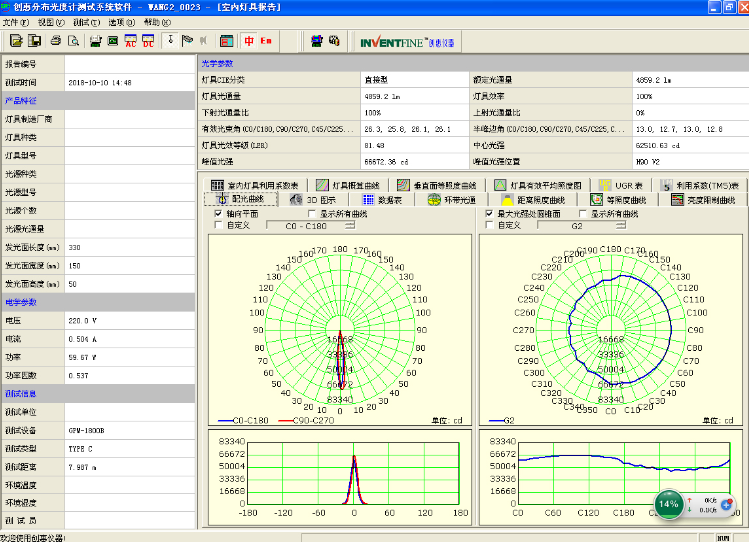This screenshot has width=749, height=542.
Task: Click the 功率因数 value 0.537
Action: point(78,376)
